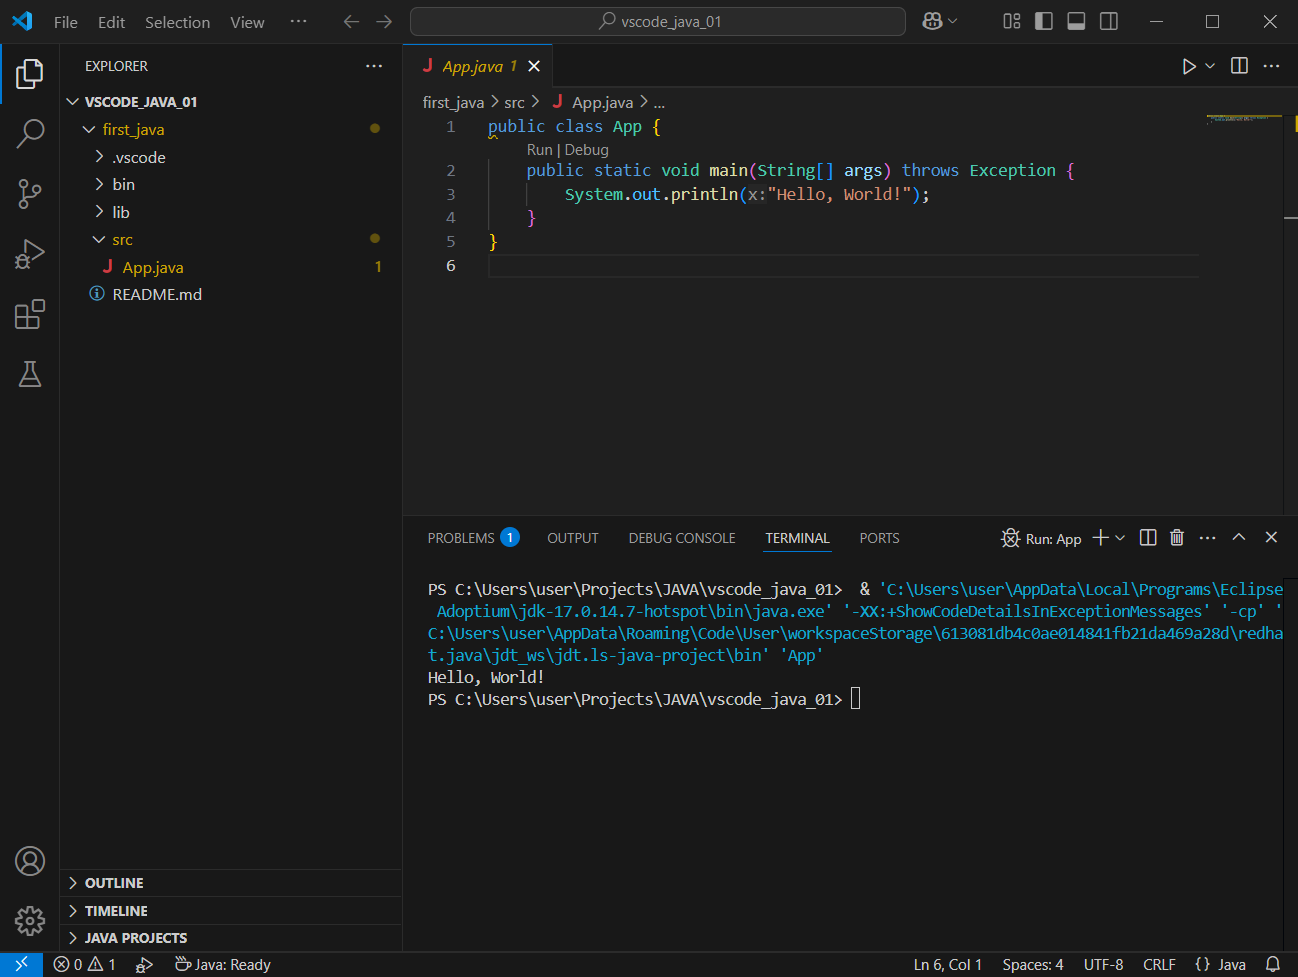The height and width of the screenshot is (977, 1298).
Task: Toggle the Secondary Side Bar
Action: tap(1109, 21)
